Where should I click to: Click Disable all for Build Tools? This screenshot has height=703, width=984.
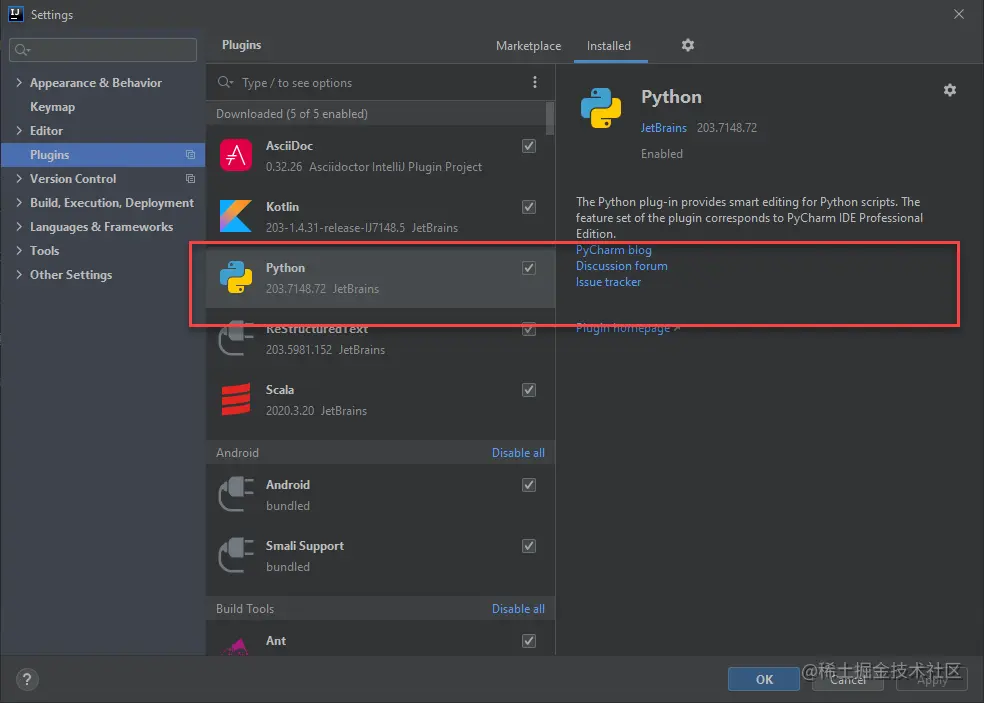coord(518,609)
